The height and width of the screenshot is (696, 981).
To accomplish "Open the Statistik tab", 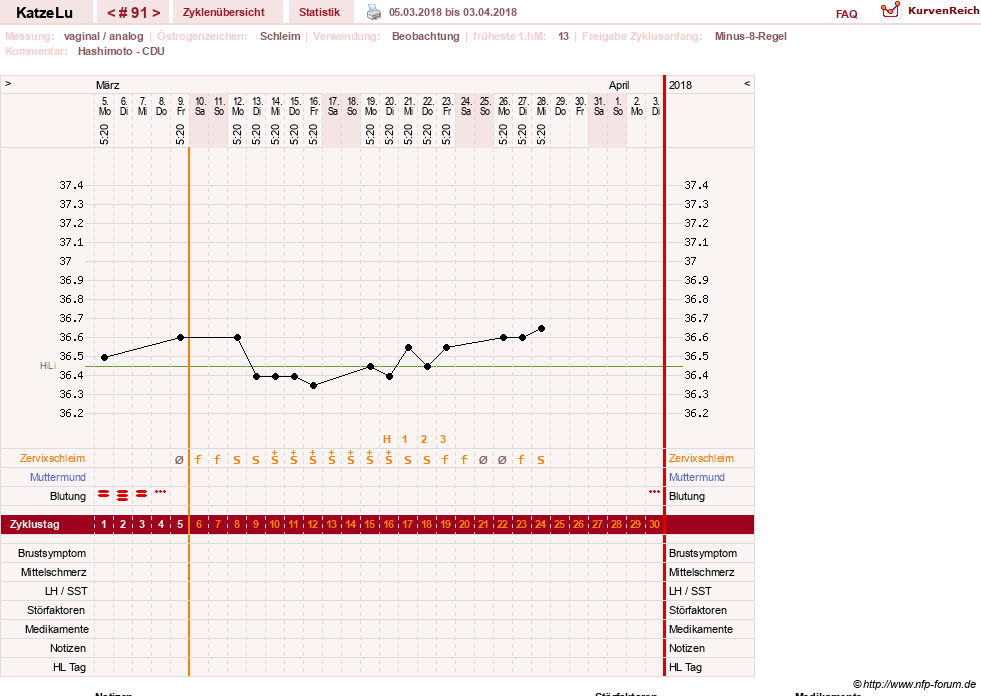I will (x=319, y=12).
